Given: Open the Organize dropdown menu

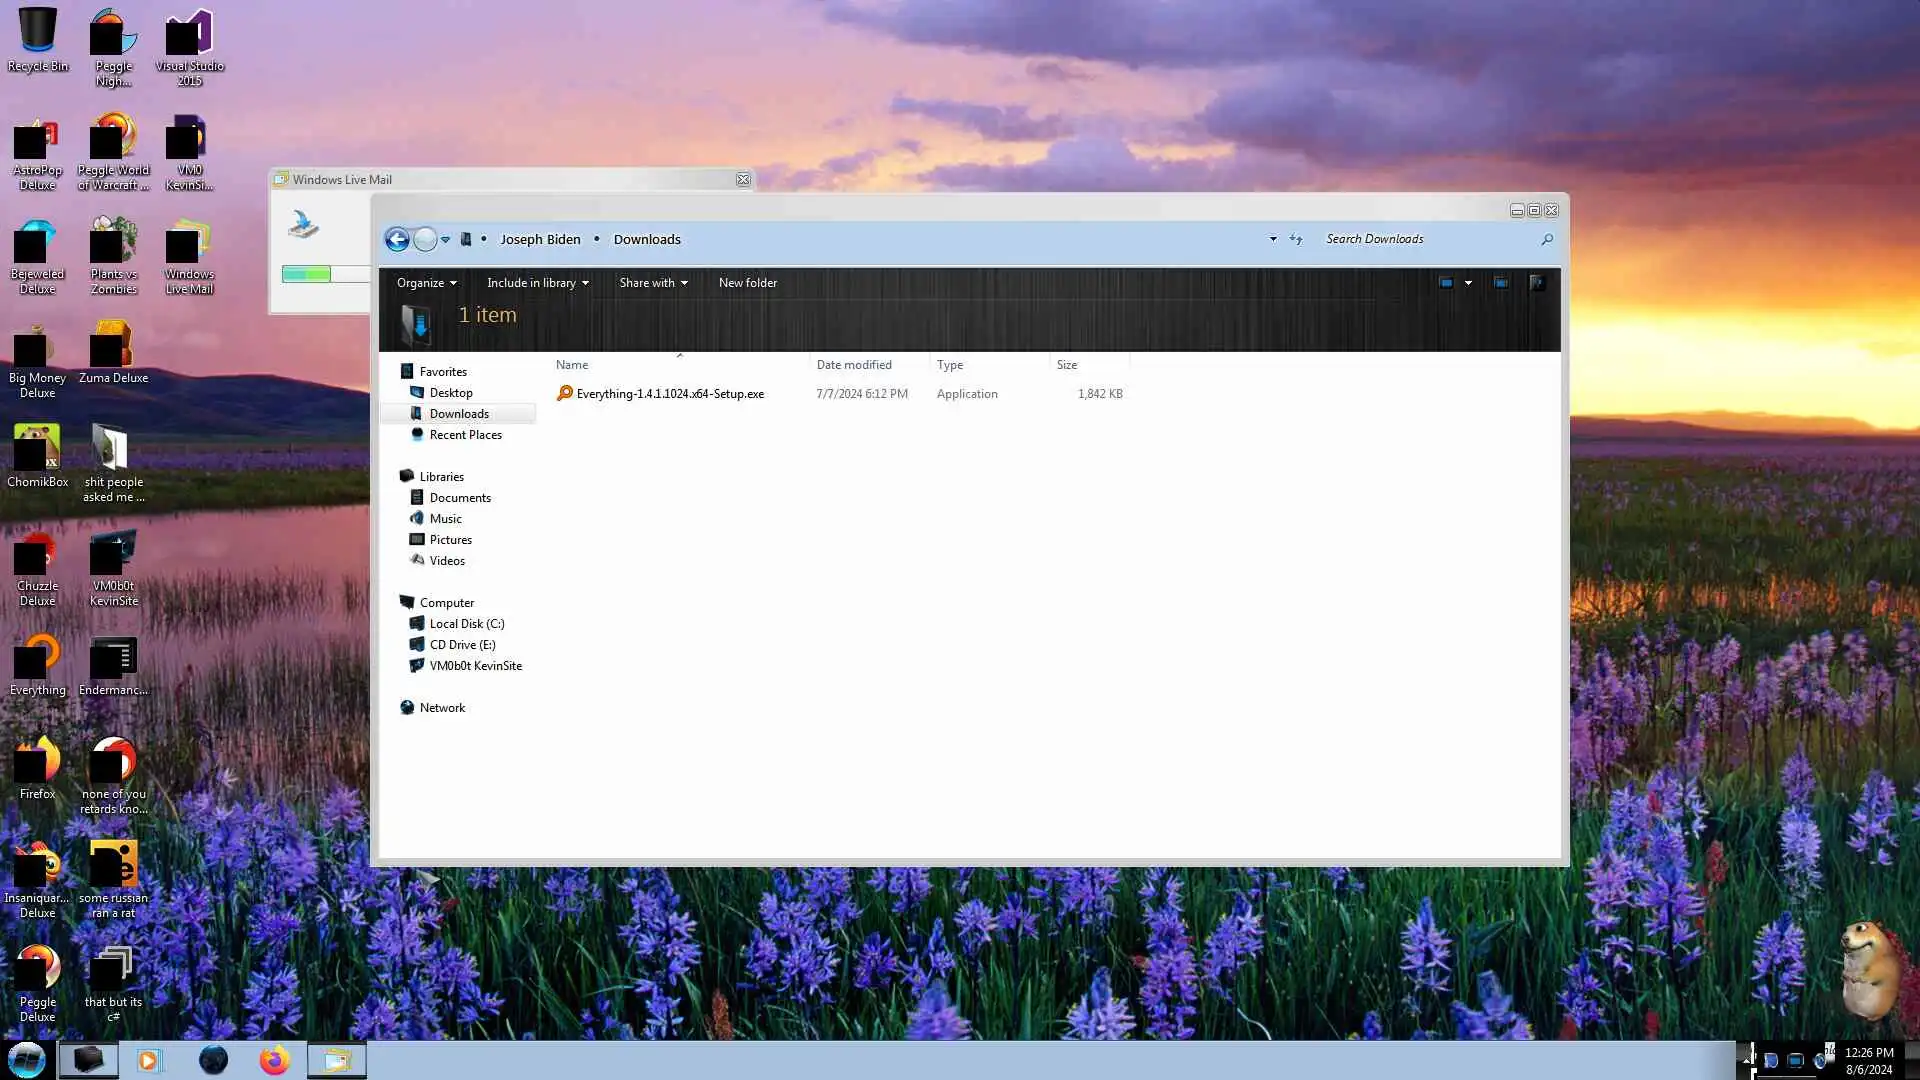Looking at the screenshot, I should tap(426, 283).
